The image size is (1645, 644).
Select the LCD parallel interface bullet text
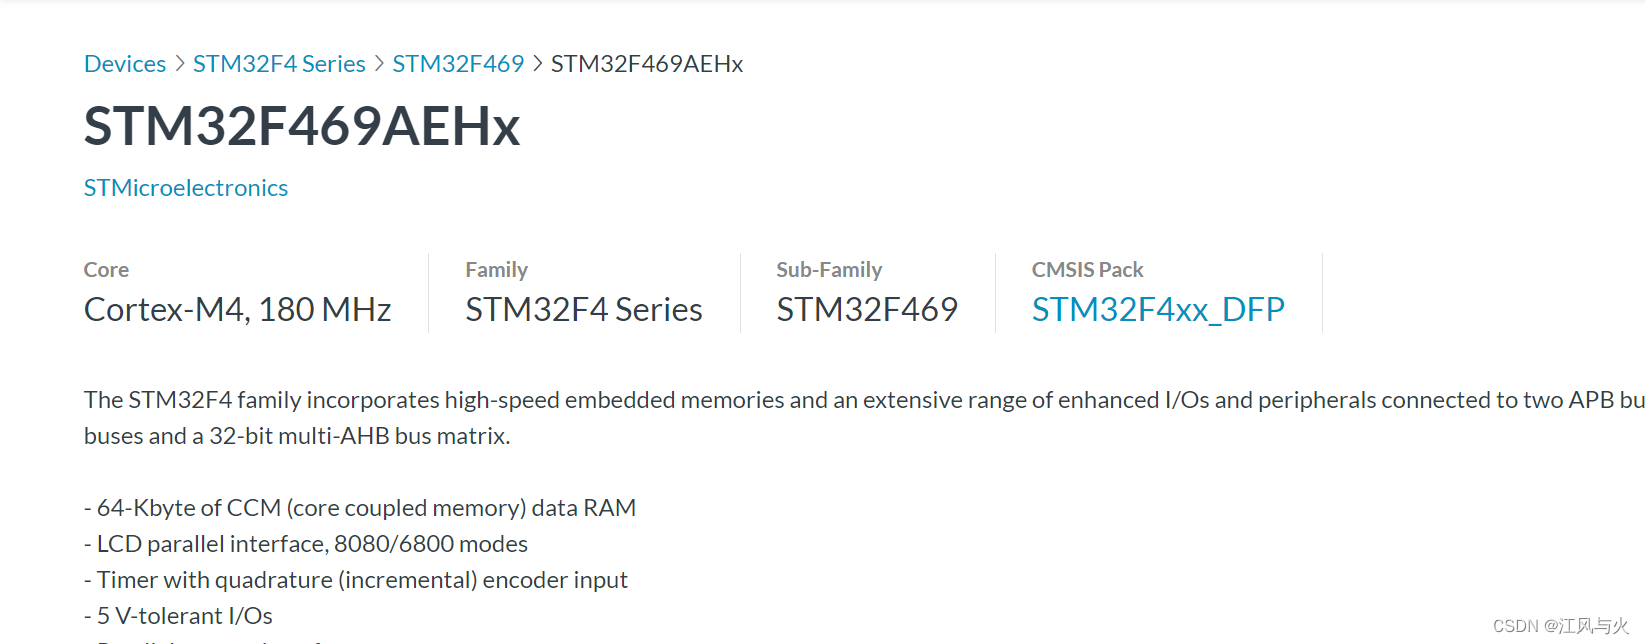pyautogui.click(x=305, y=544)
